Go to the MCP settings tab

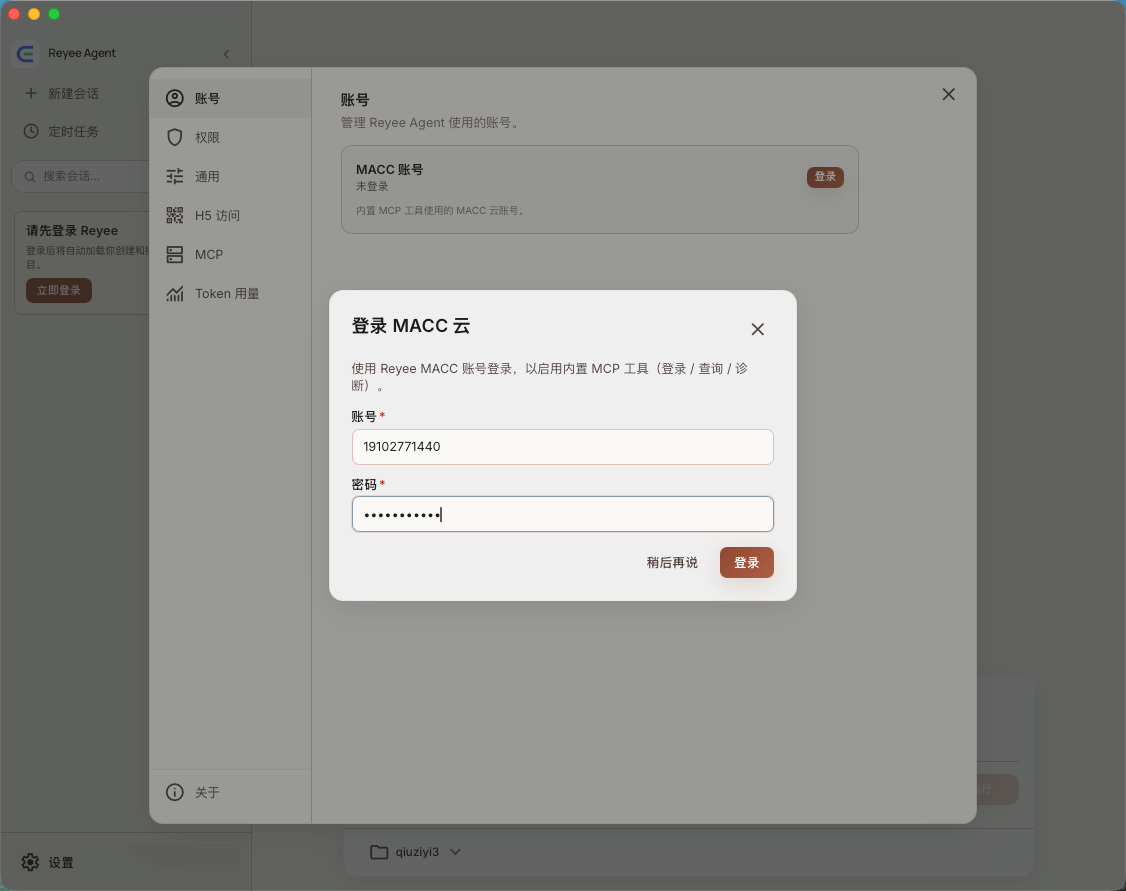pos(230,254)
